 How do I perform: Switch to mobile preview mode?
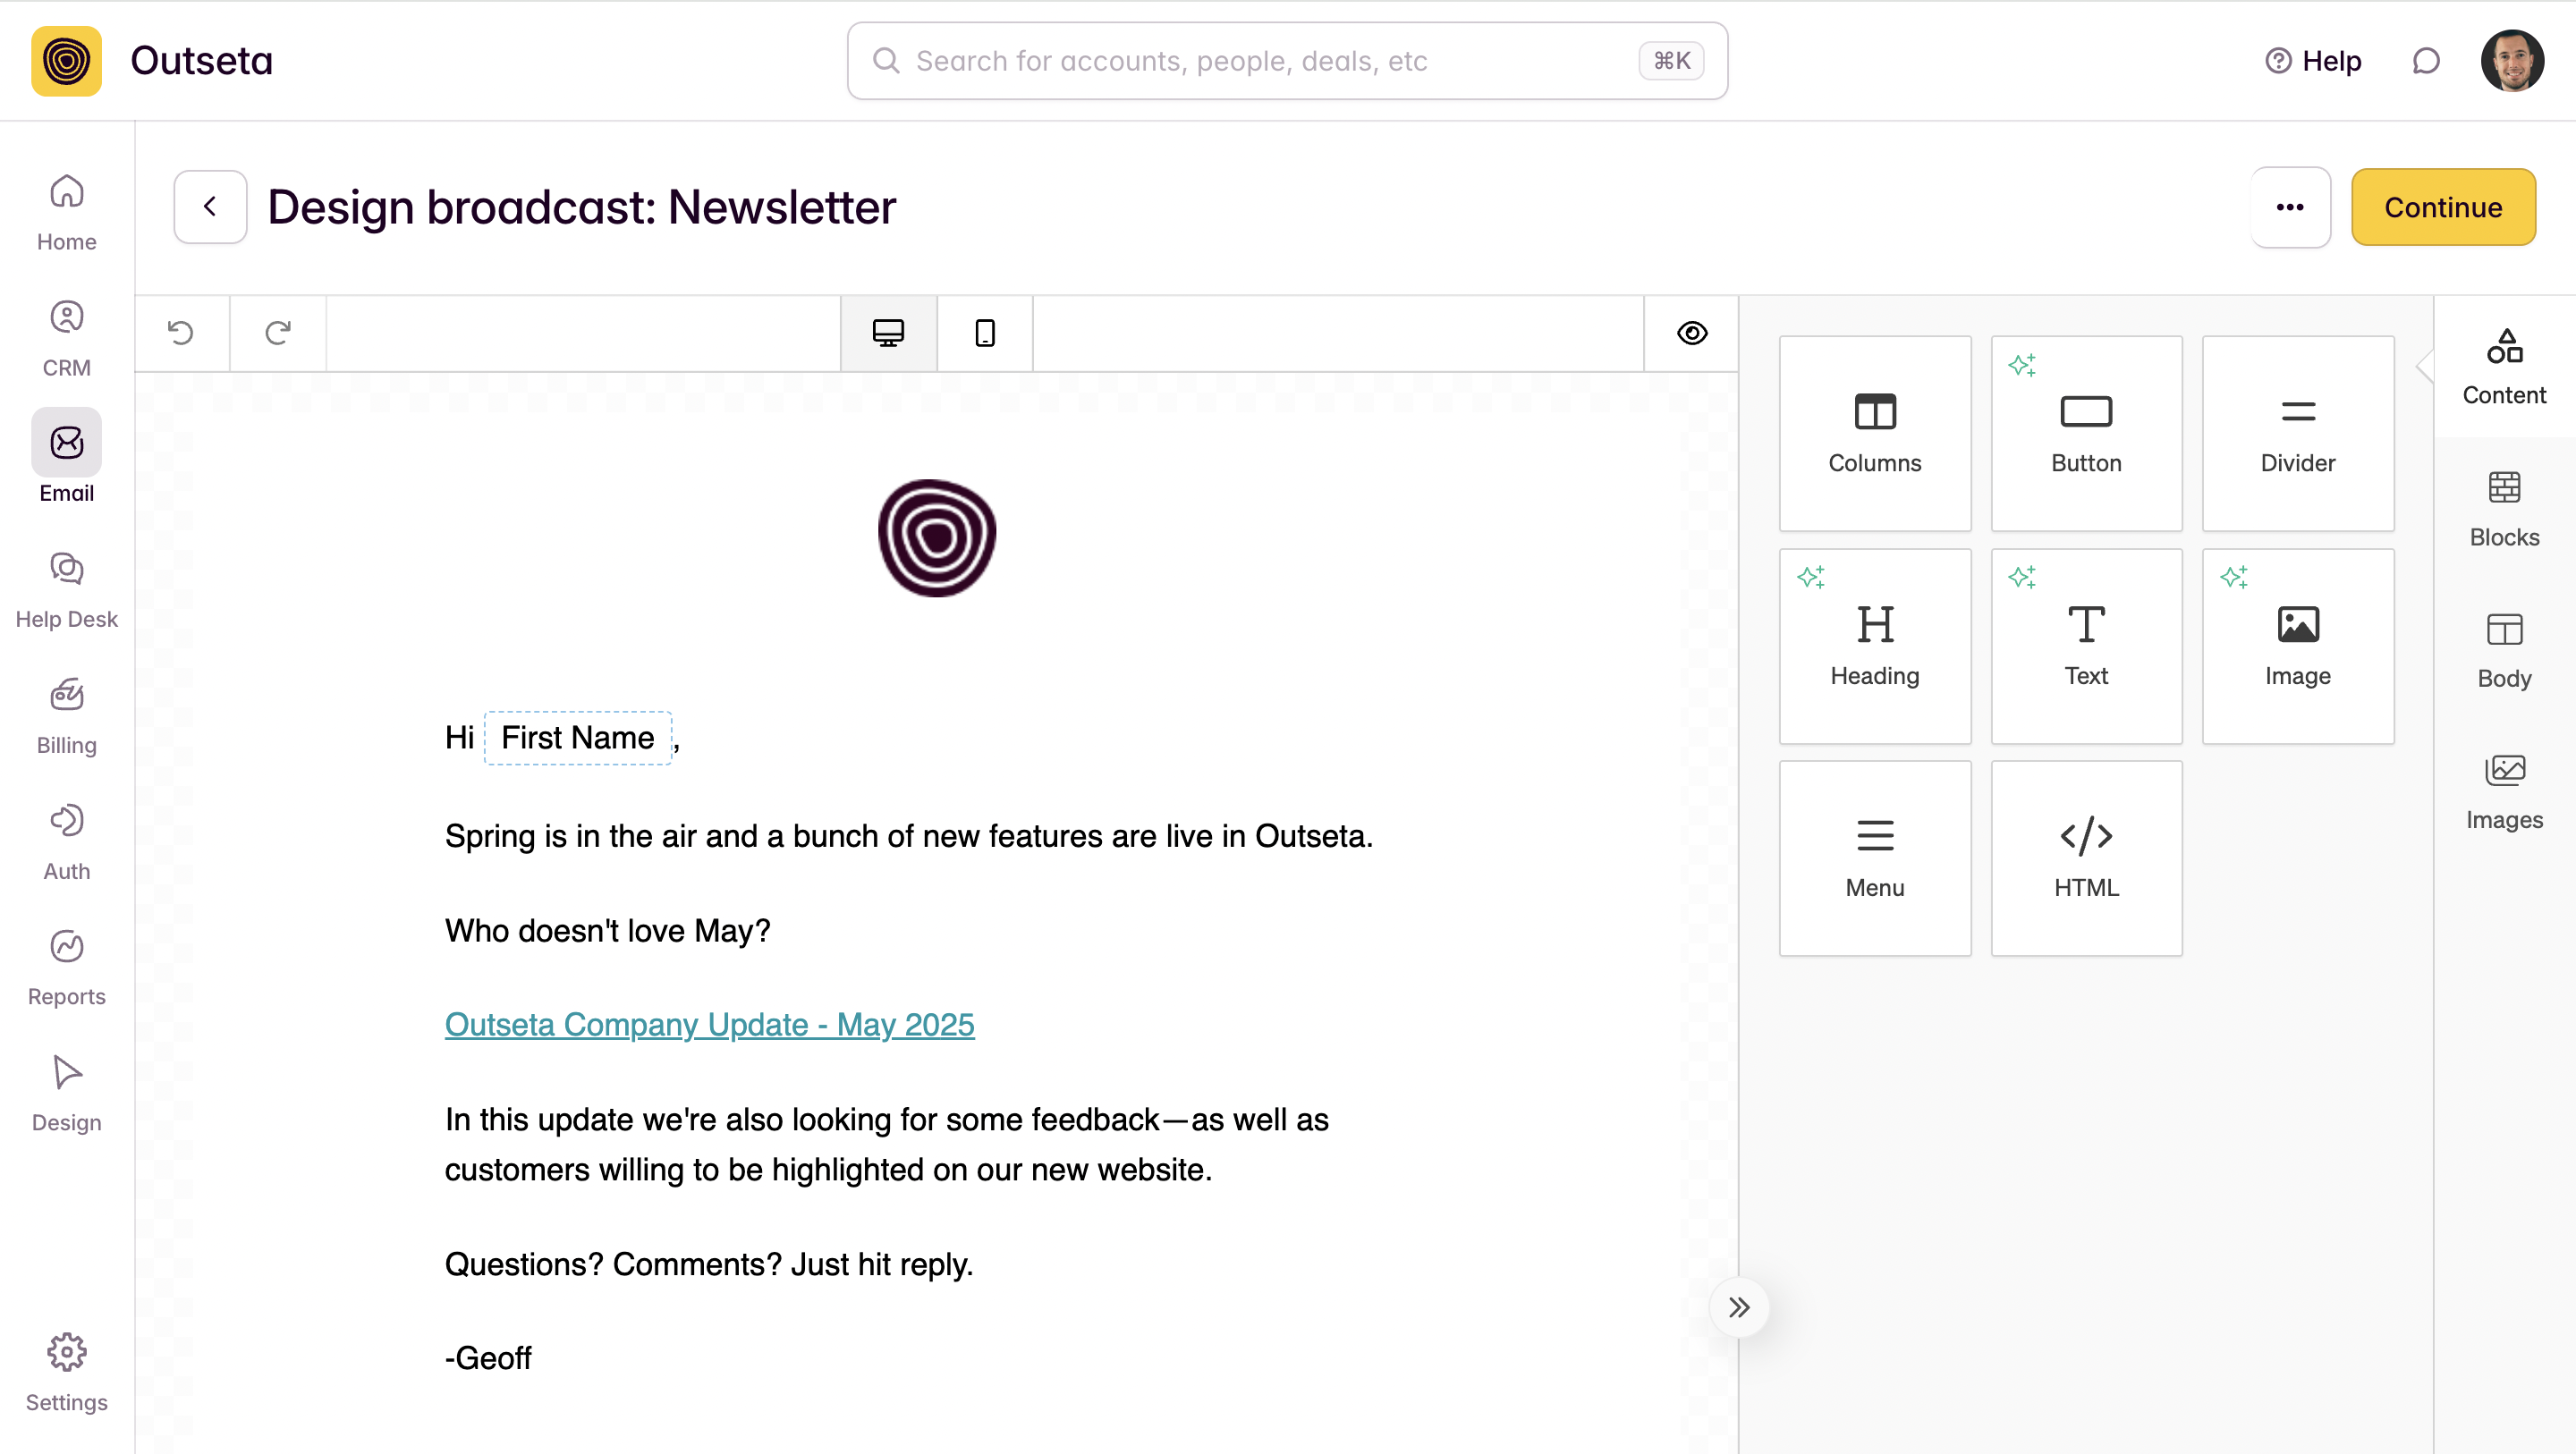984,333
